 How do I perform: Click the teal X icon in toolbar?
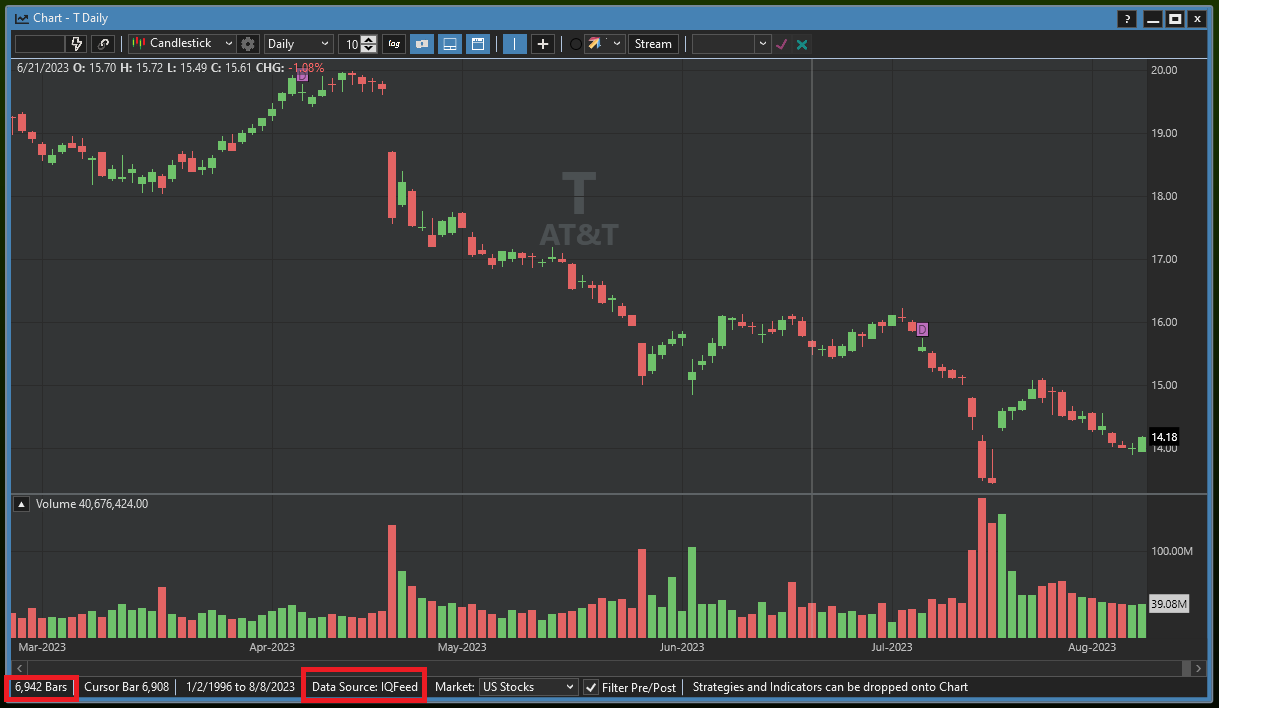click(x=802, y=44)
